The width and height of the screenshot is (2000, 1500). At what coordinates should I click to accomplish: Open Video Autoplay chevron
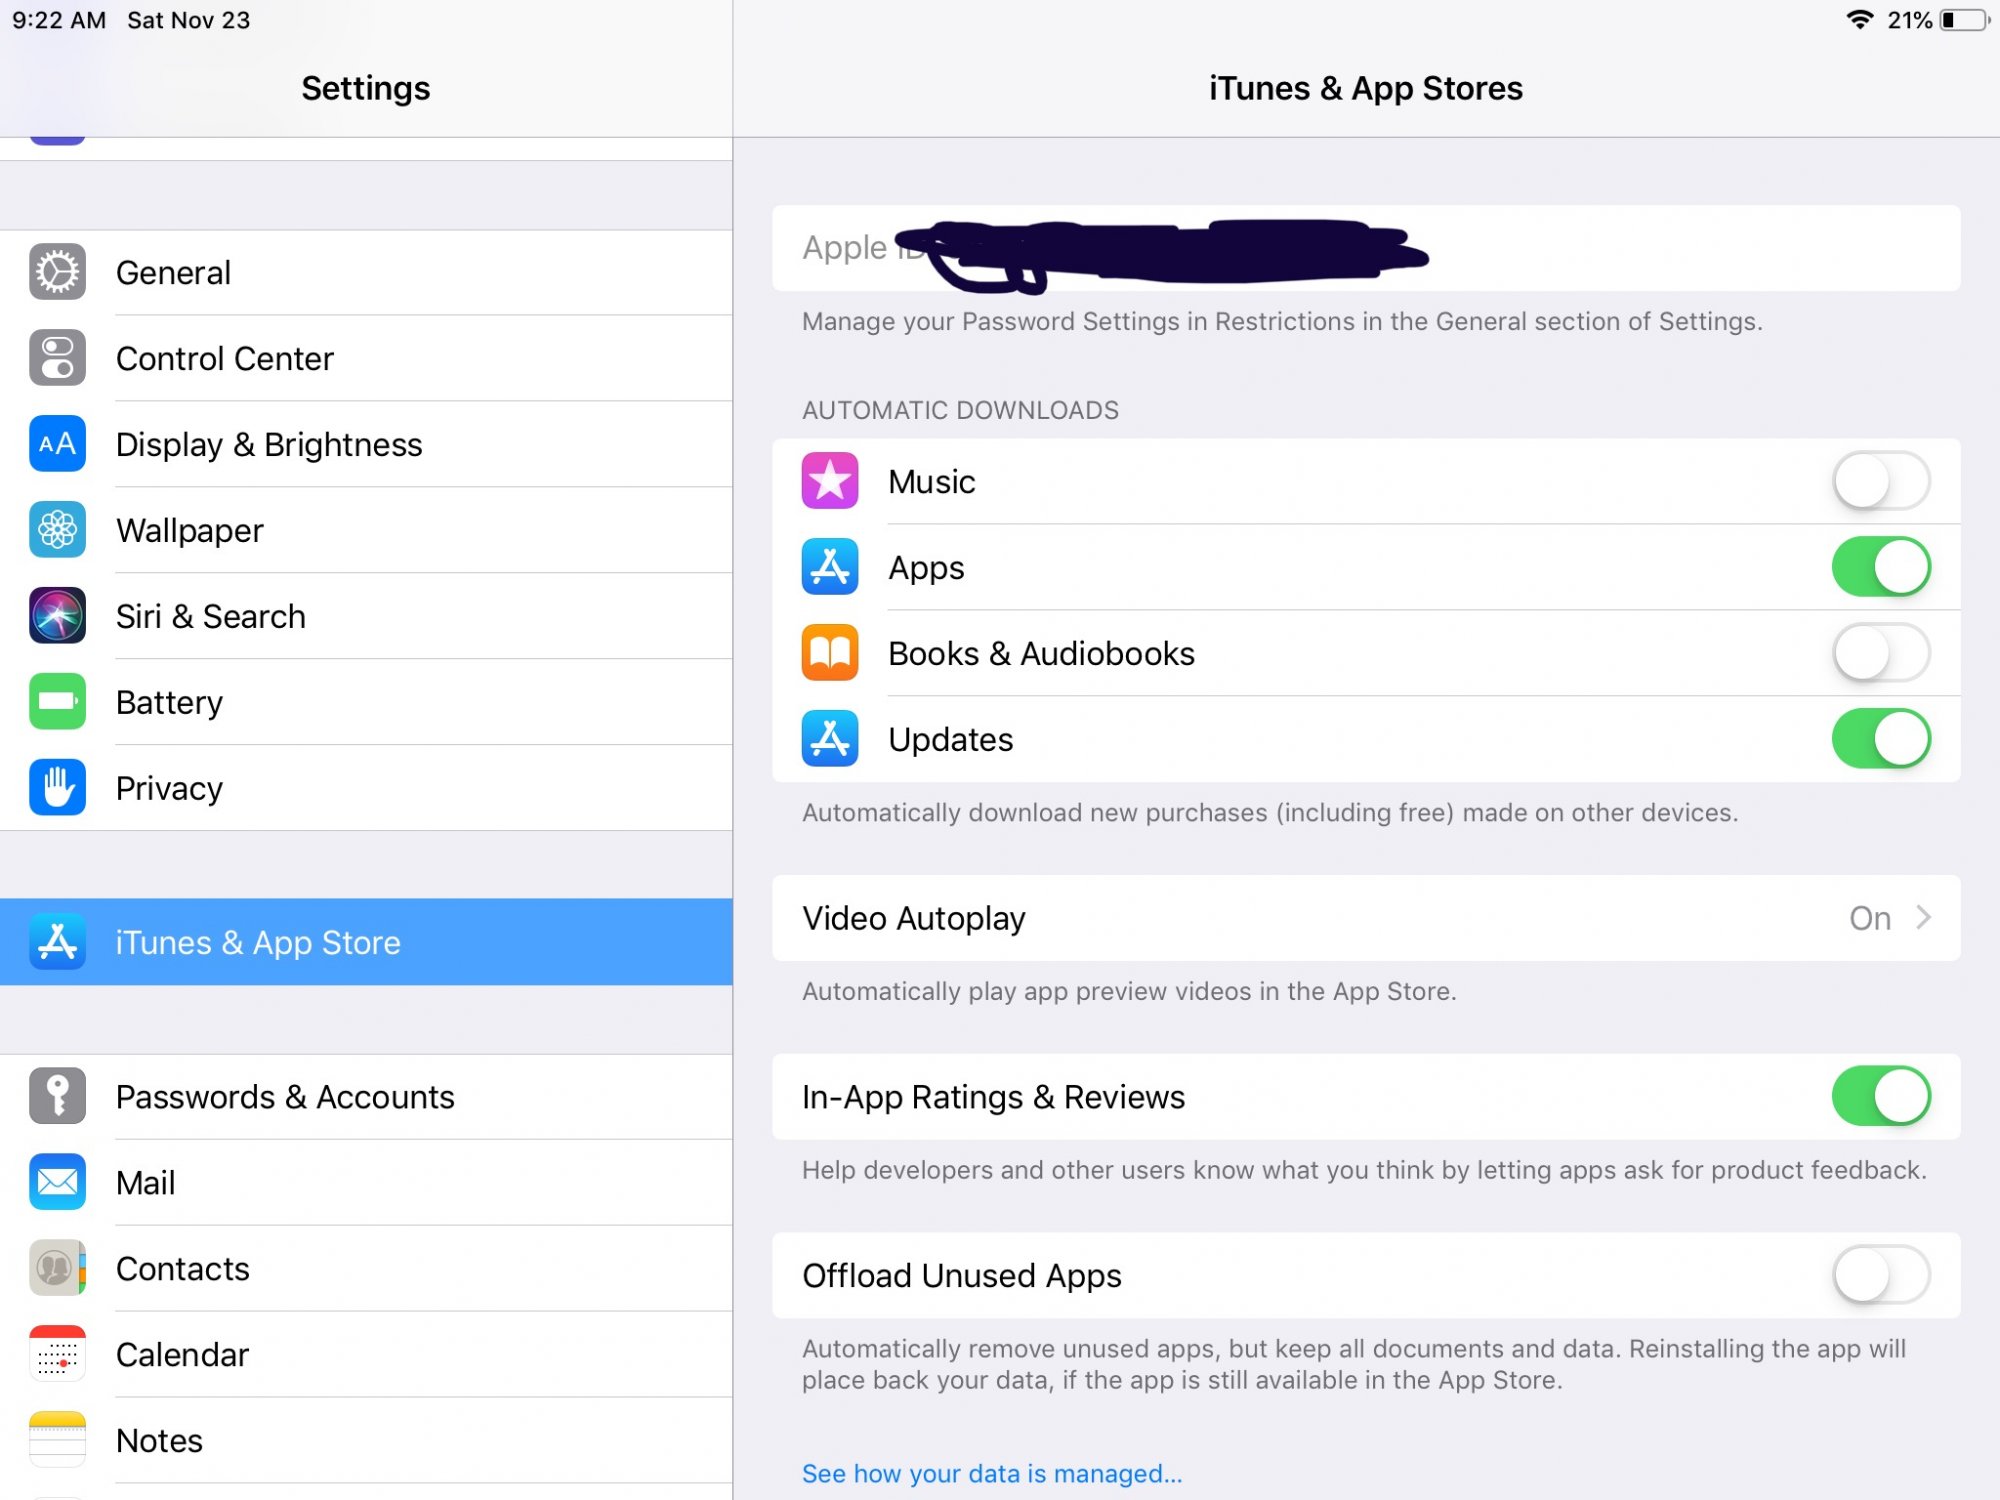coord(1923,917)
